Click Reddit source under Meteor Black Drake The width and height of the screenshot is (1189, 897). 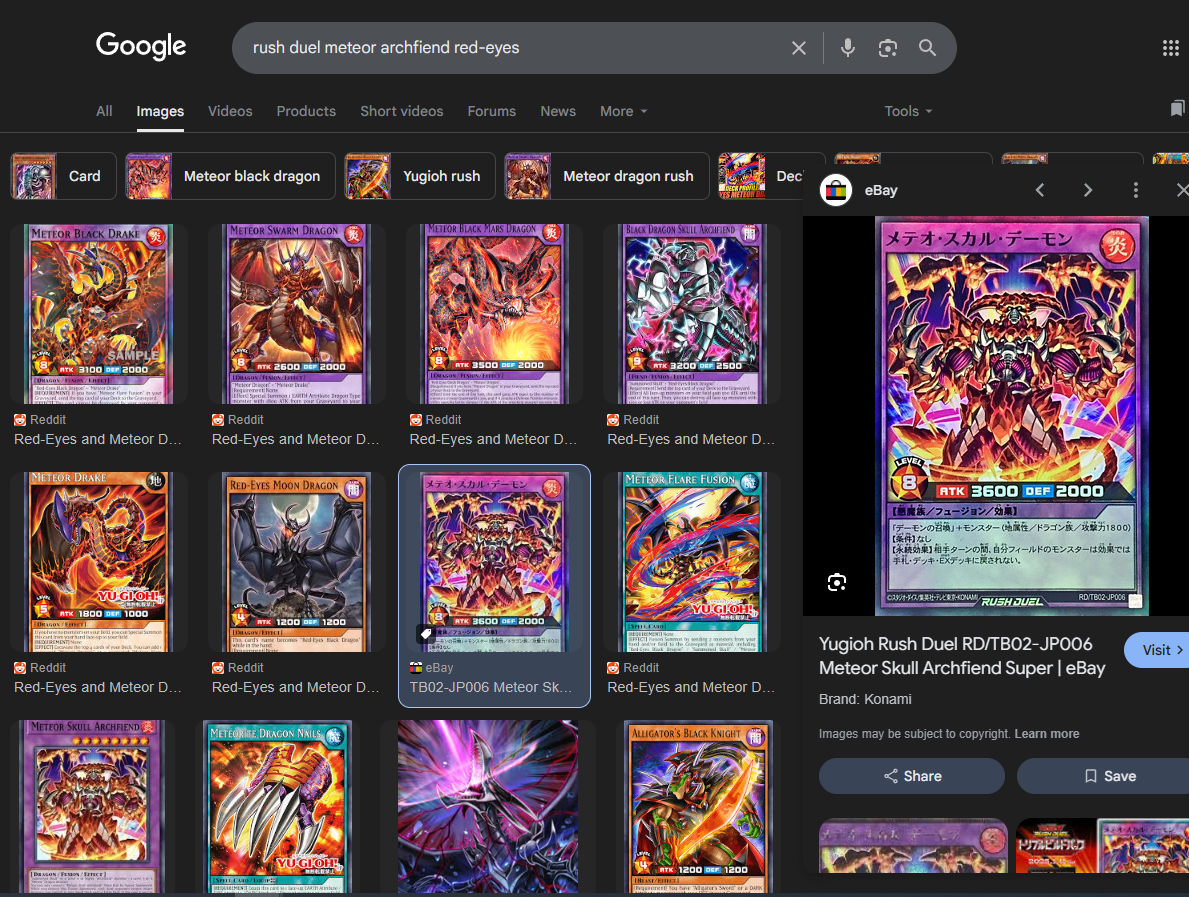[40, 420]
